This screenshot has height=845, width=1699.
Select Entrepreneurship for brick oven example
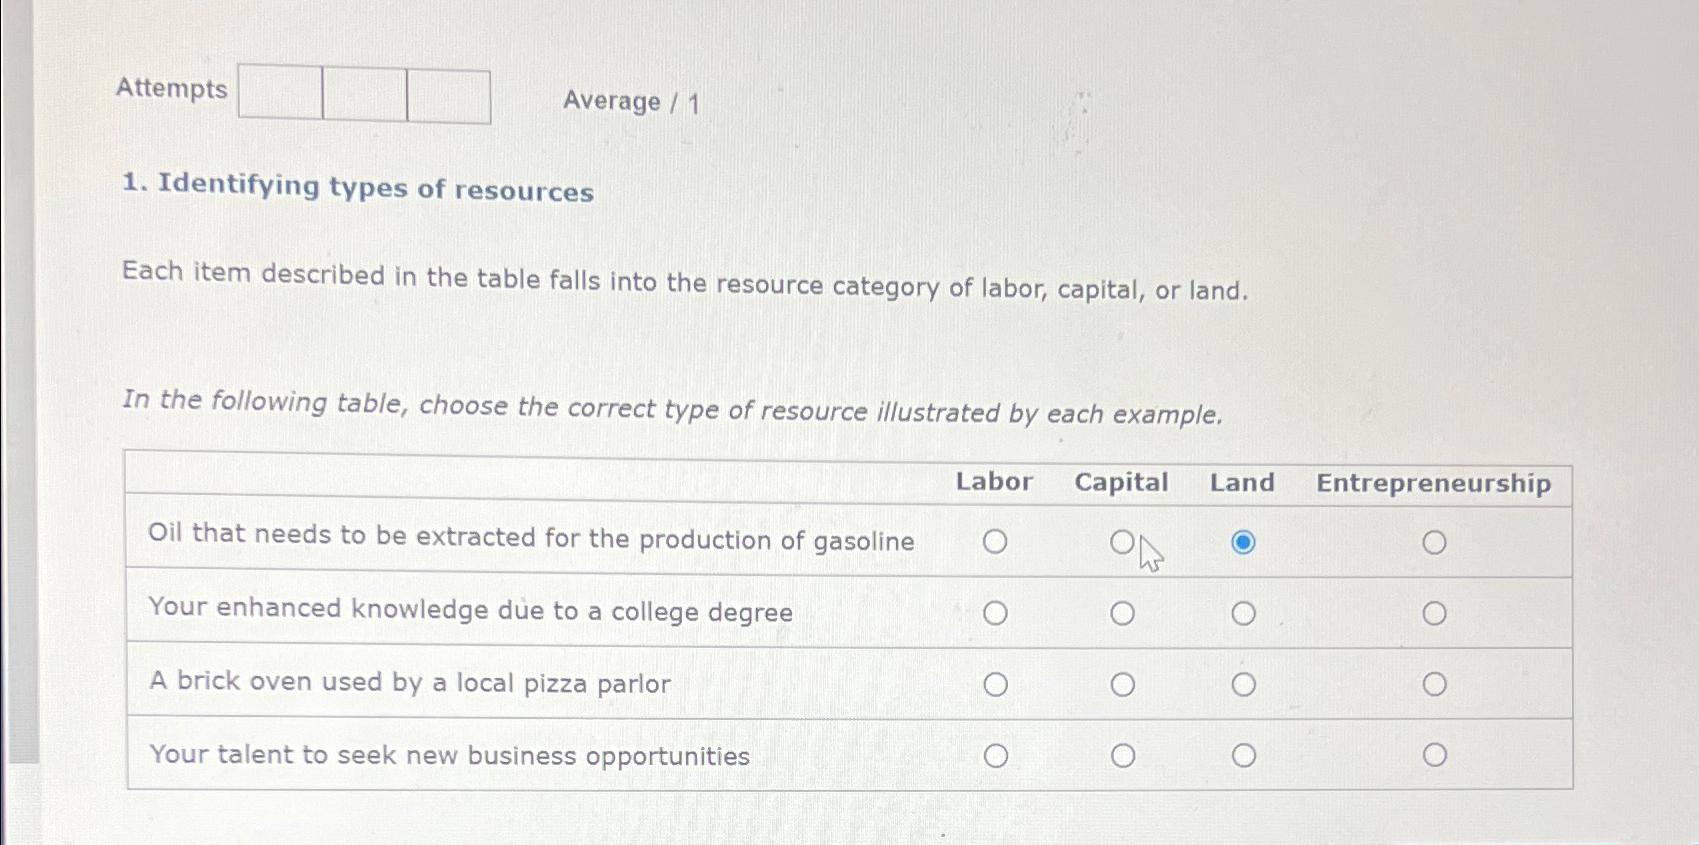[x=1434, y=683]
